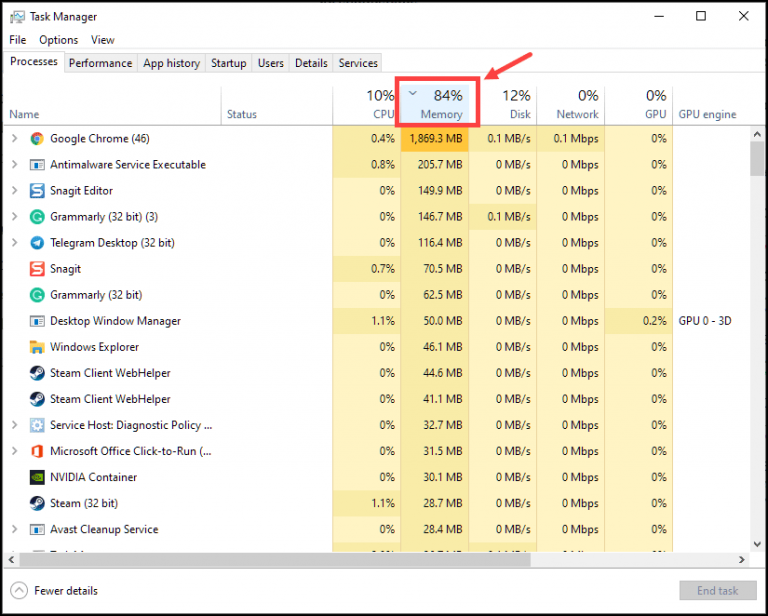Image resolution: width=768 pixels, height=616 pixels.
Task: Switch to the Details tab
Action: [311, 63]
